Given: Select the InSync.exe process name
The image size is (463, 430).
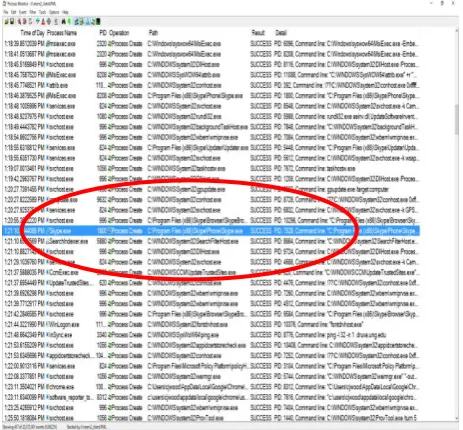Looking at the screenshot, I should tap(60, 335).
